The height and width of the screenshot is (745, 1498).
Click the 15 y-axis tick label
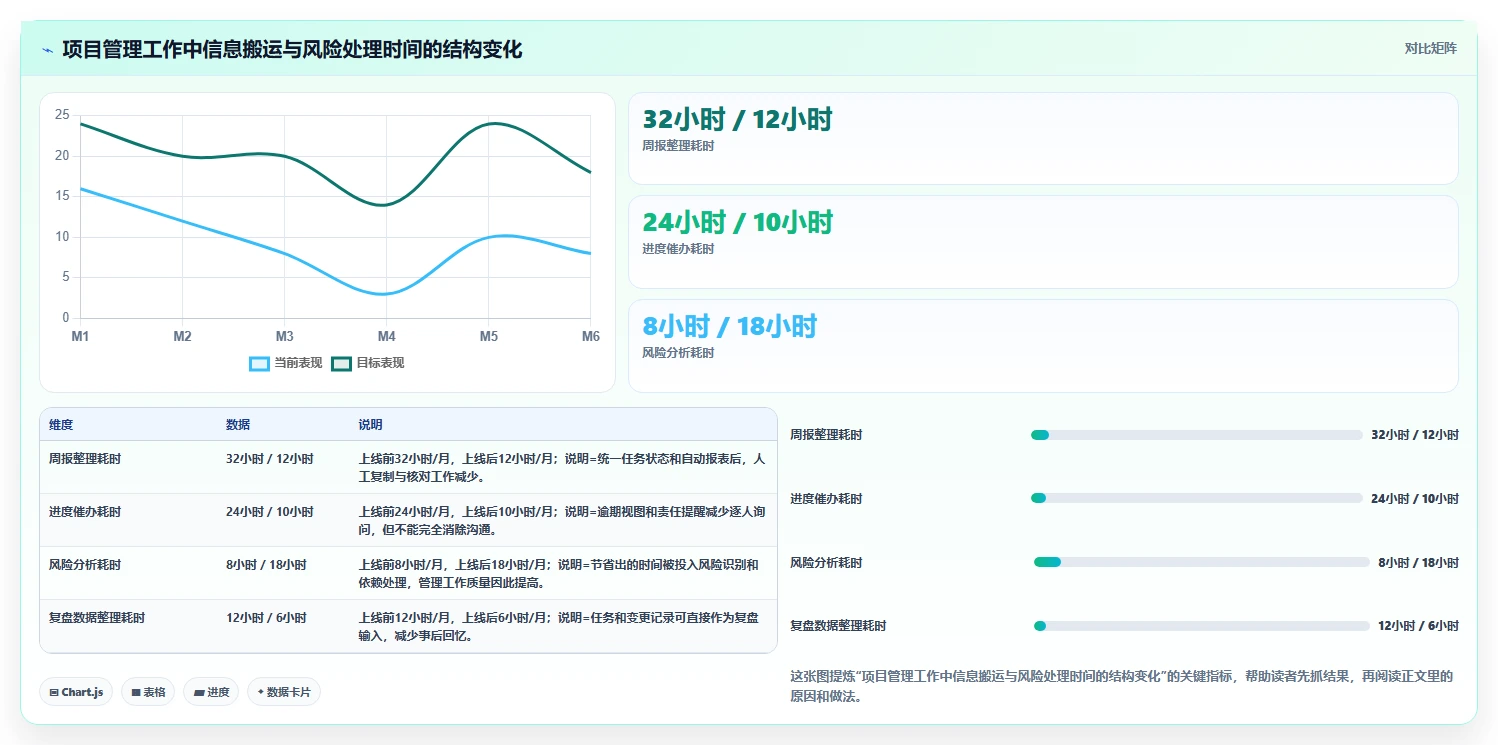click(62, 196)
